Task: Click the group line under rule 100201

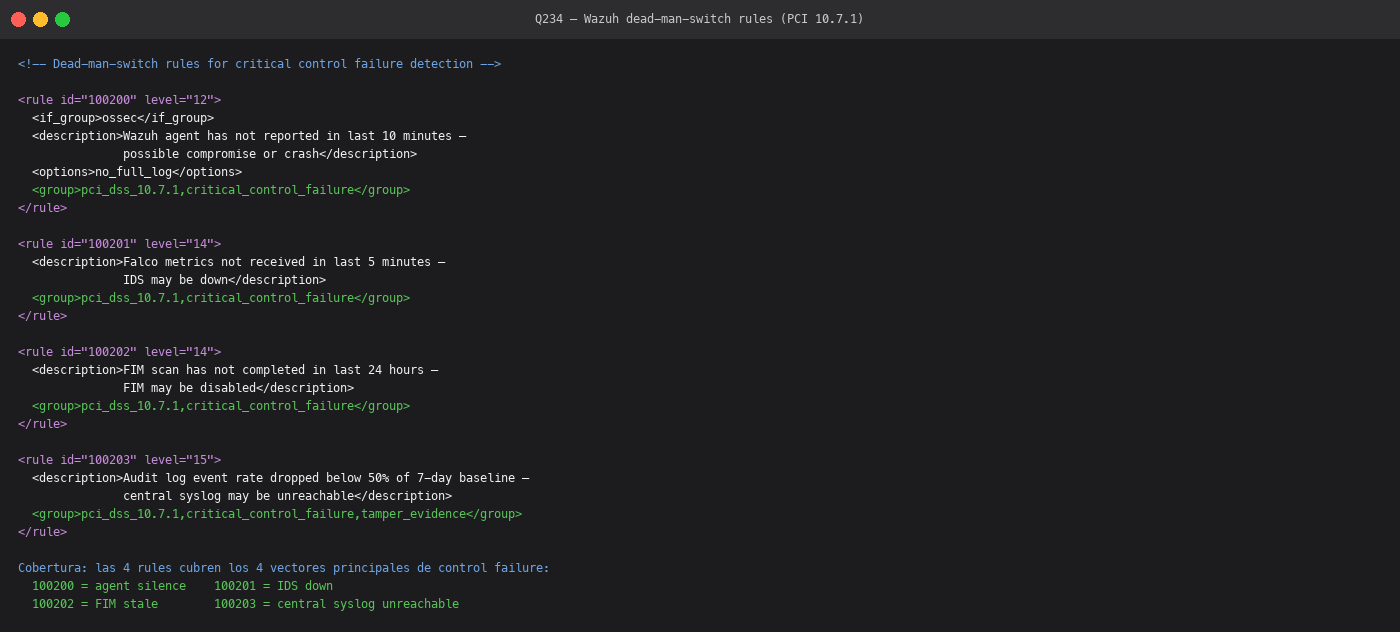Action: tap(221, 298)
